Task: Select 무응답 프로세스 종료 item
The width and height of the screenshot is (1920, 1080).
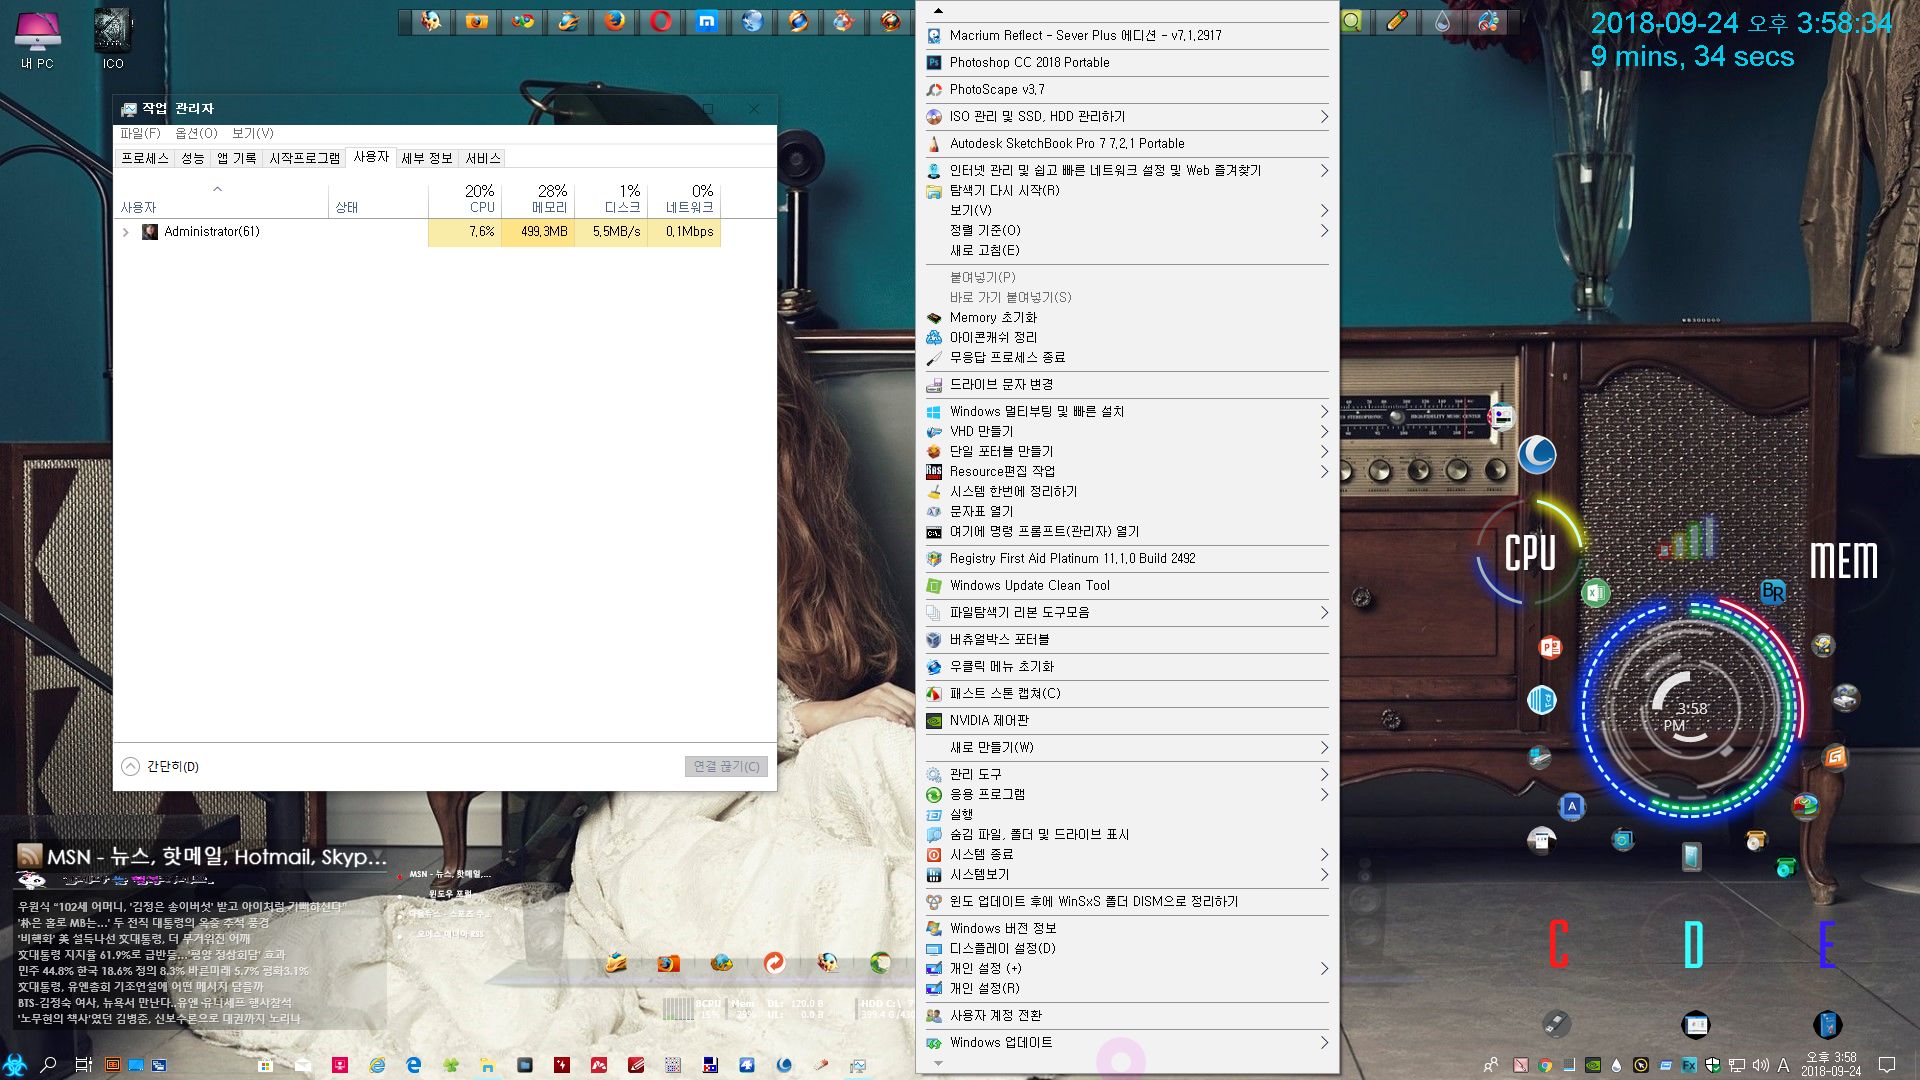Action: [1127, 357]
